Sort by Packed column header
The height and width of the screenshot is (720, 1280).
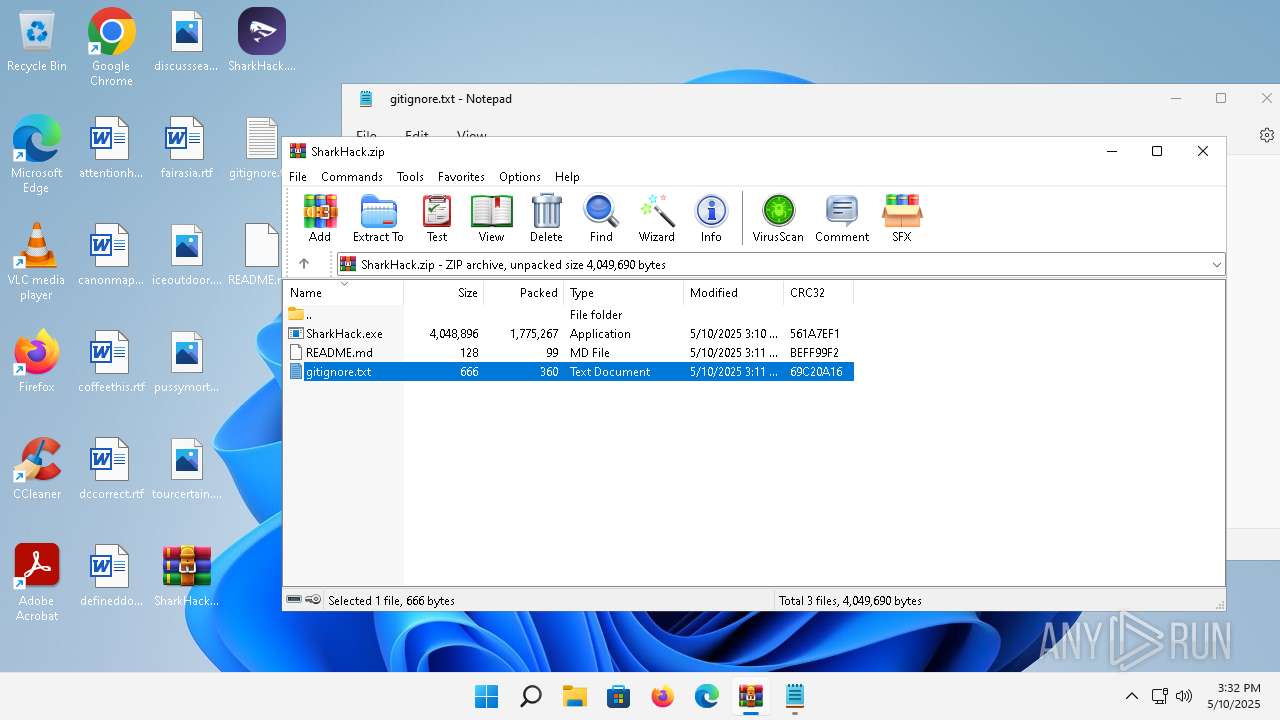[x=524, y=293]
